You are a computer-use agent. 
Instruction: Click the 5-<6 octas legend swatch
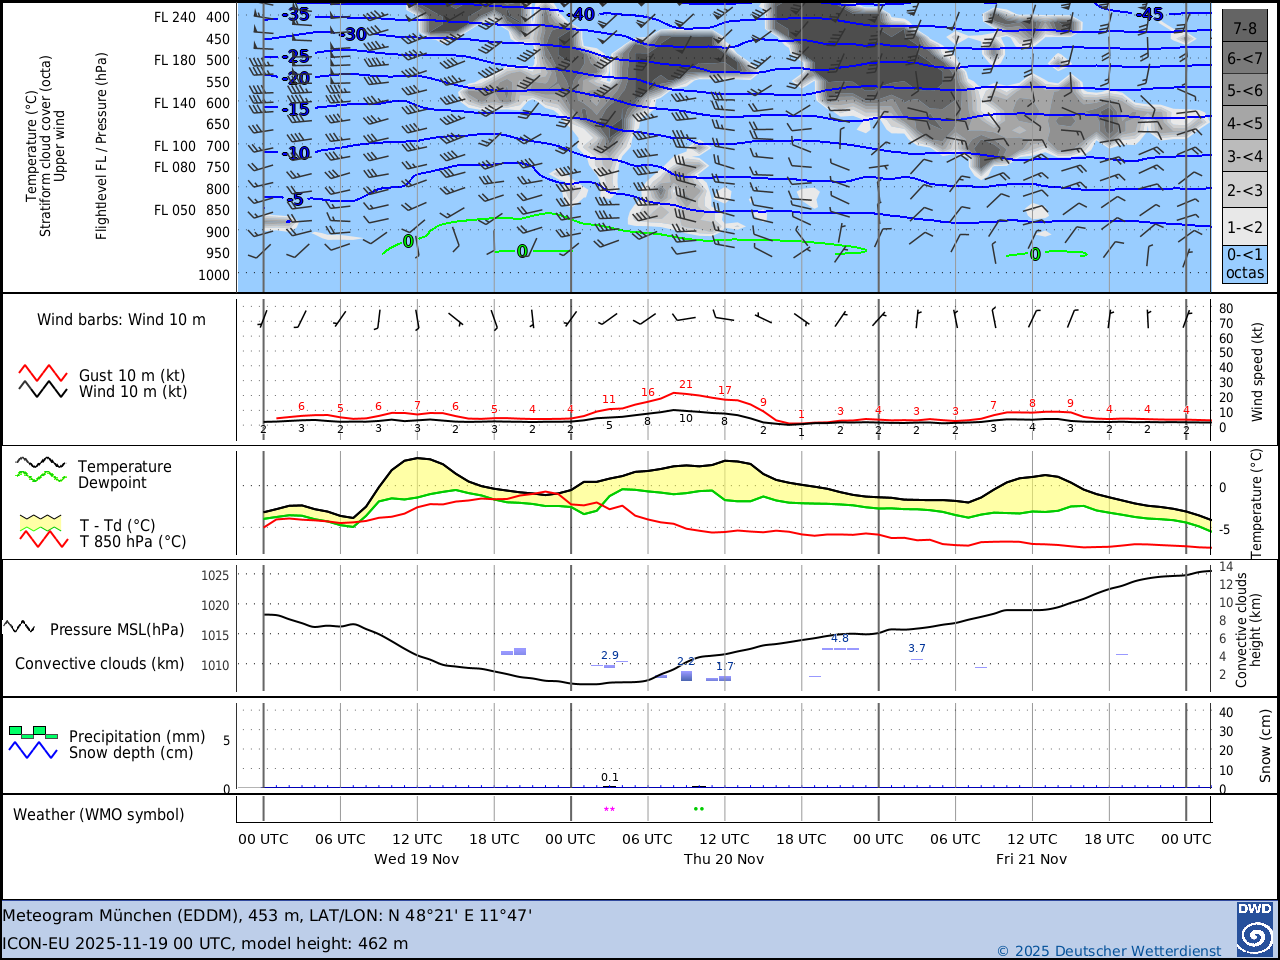[x=1245, y=90]
